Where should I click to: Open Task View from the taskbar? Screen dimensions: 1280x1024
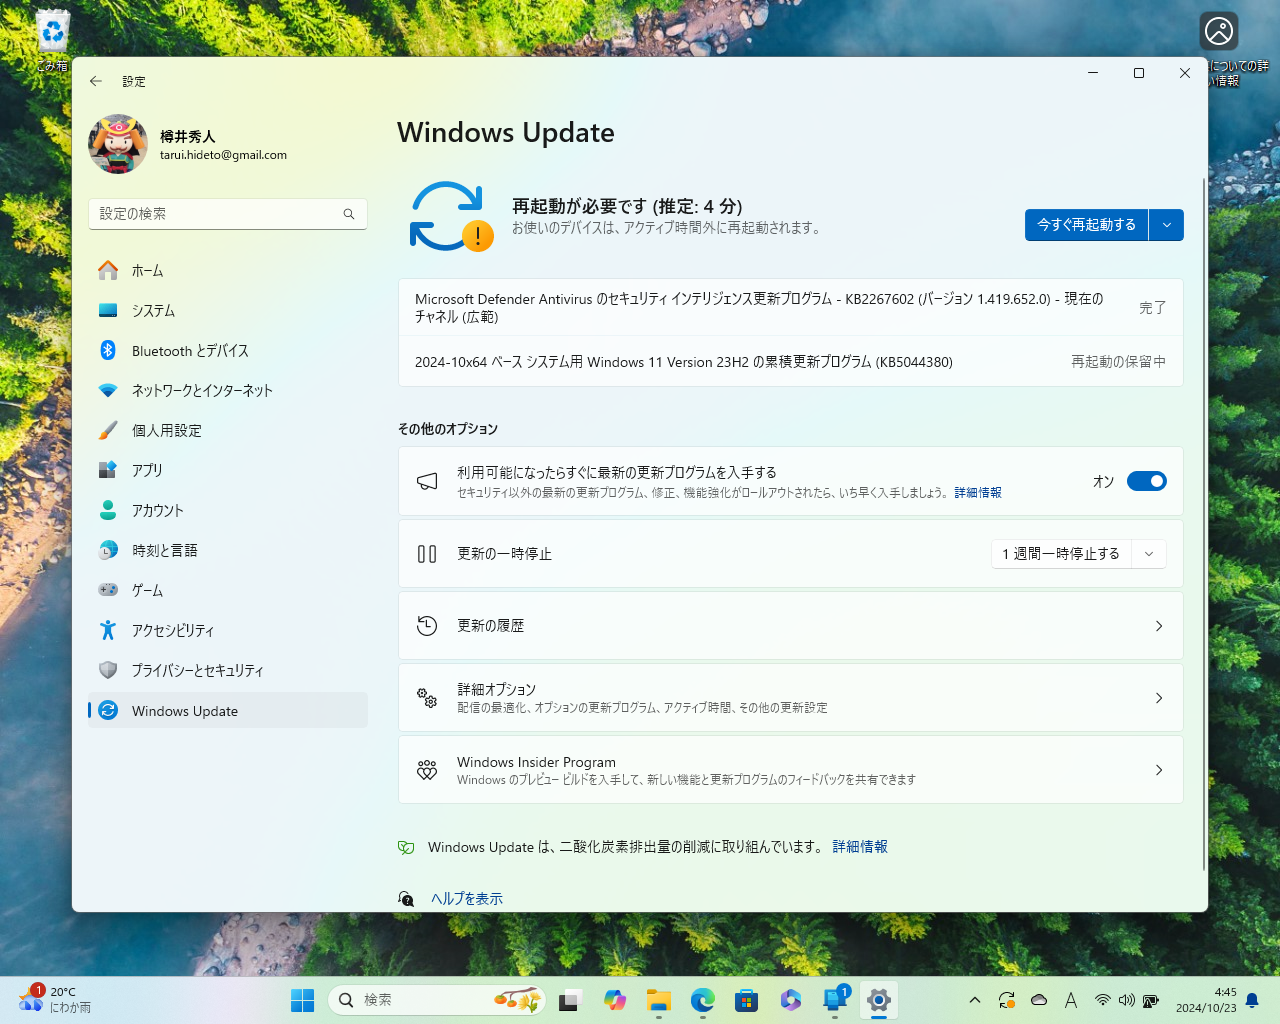tap(571, 1000)
